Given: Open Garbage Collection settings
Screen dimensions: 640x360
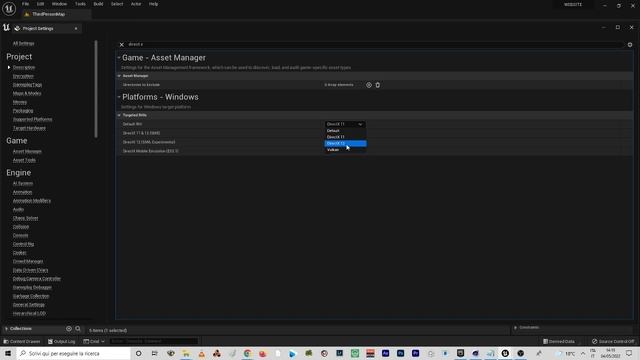Looking at the screenshot, I should (x=31, y=296).
